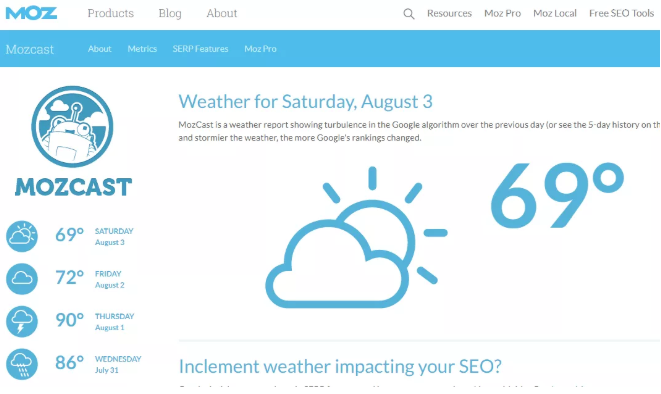Open Free SEO Tools link
Viewport: 661px width, 394px height.
point(621,13)
